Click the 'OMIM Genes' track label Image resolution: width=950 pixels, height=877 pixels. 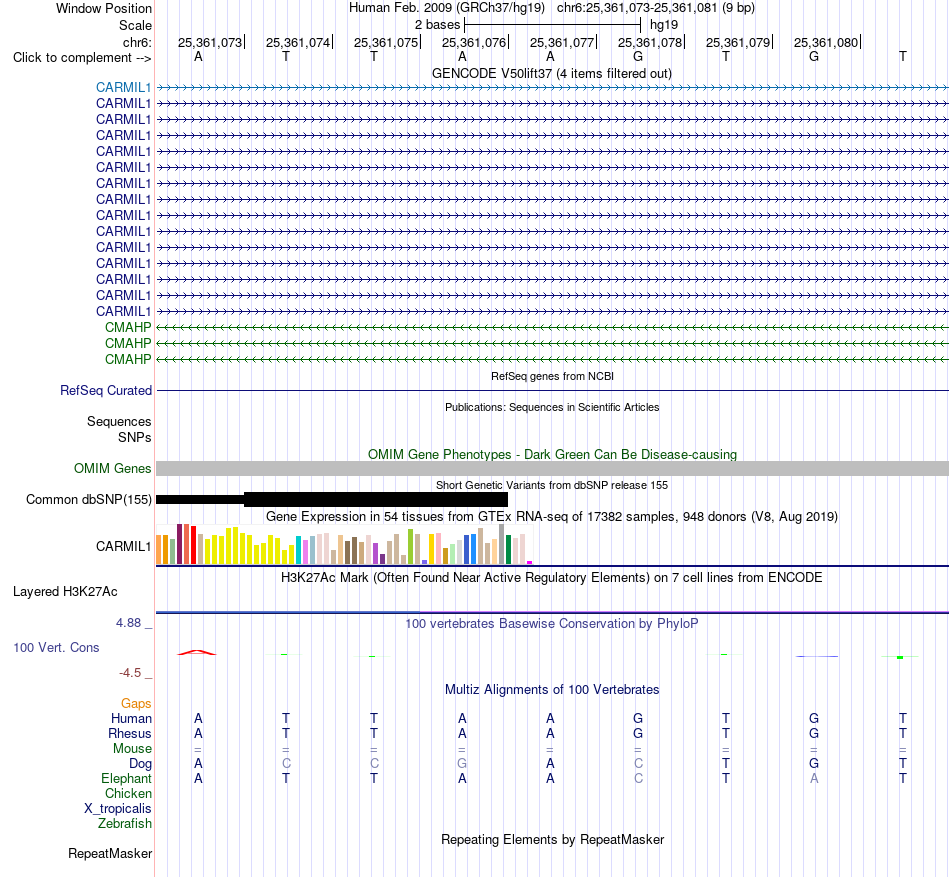click(x=113, y=468)
